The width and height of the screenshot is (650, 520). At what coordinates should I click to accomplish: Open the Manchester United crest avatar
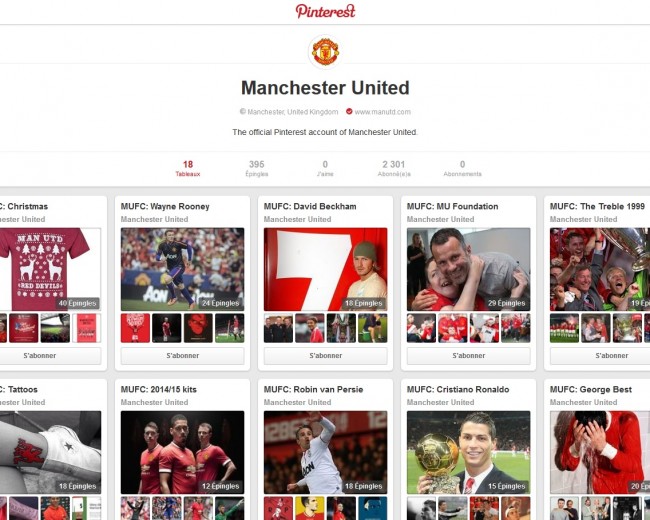(x=325, y=51)
